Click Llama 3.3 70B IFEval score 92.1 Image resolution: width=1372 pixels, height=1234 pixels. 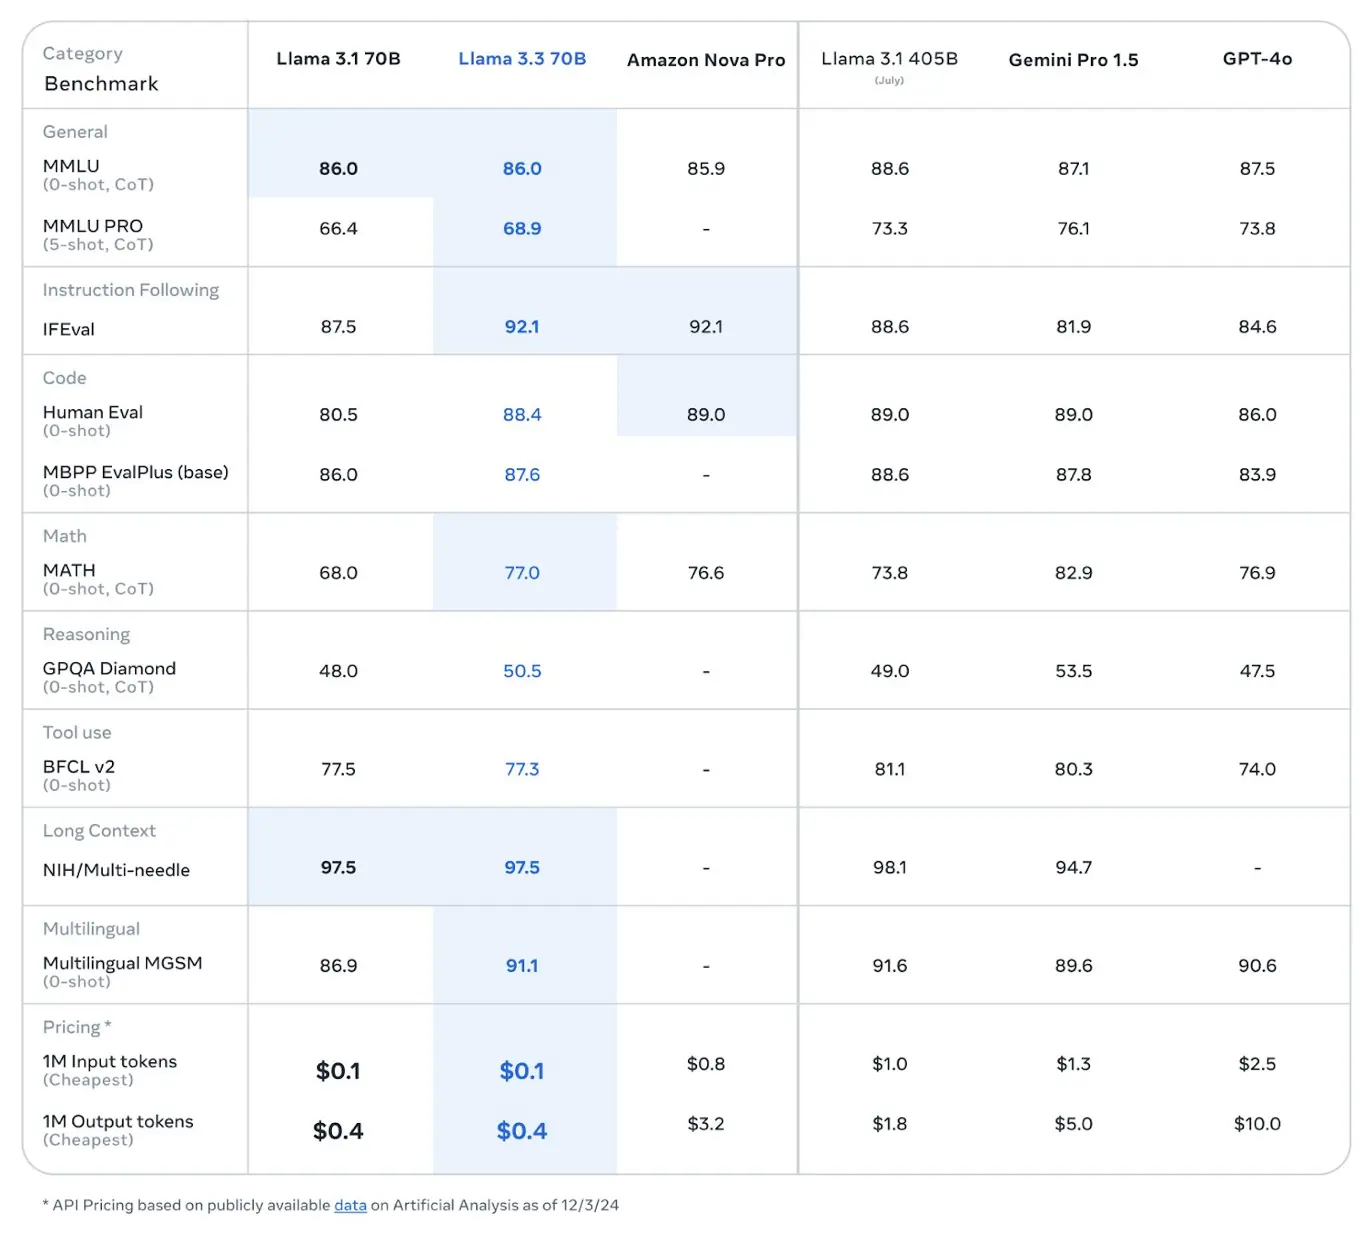[522, 327]
